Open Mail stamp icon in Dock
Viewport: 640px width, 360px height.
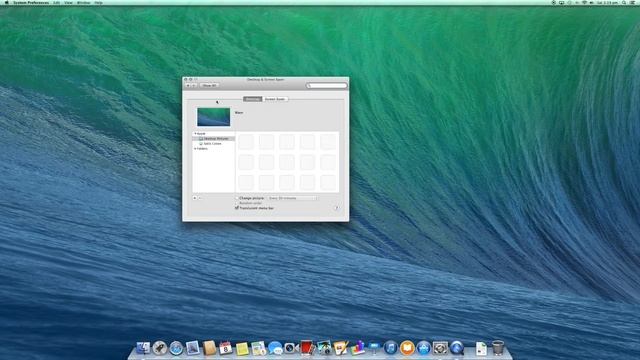(x=193, y=348)
